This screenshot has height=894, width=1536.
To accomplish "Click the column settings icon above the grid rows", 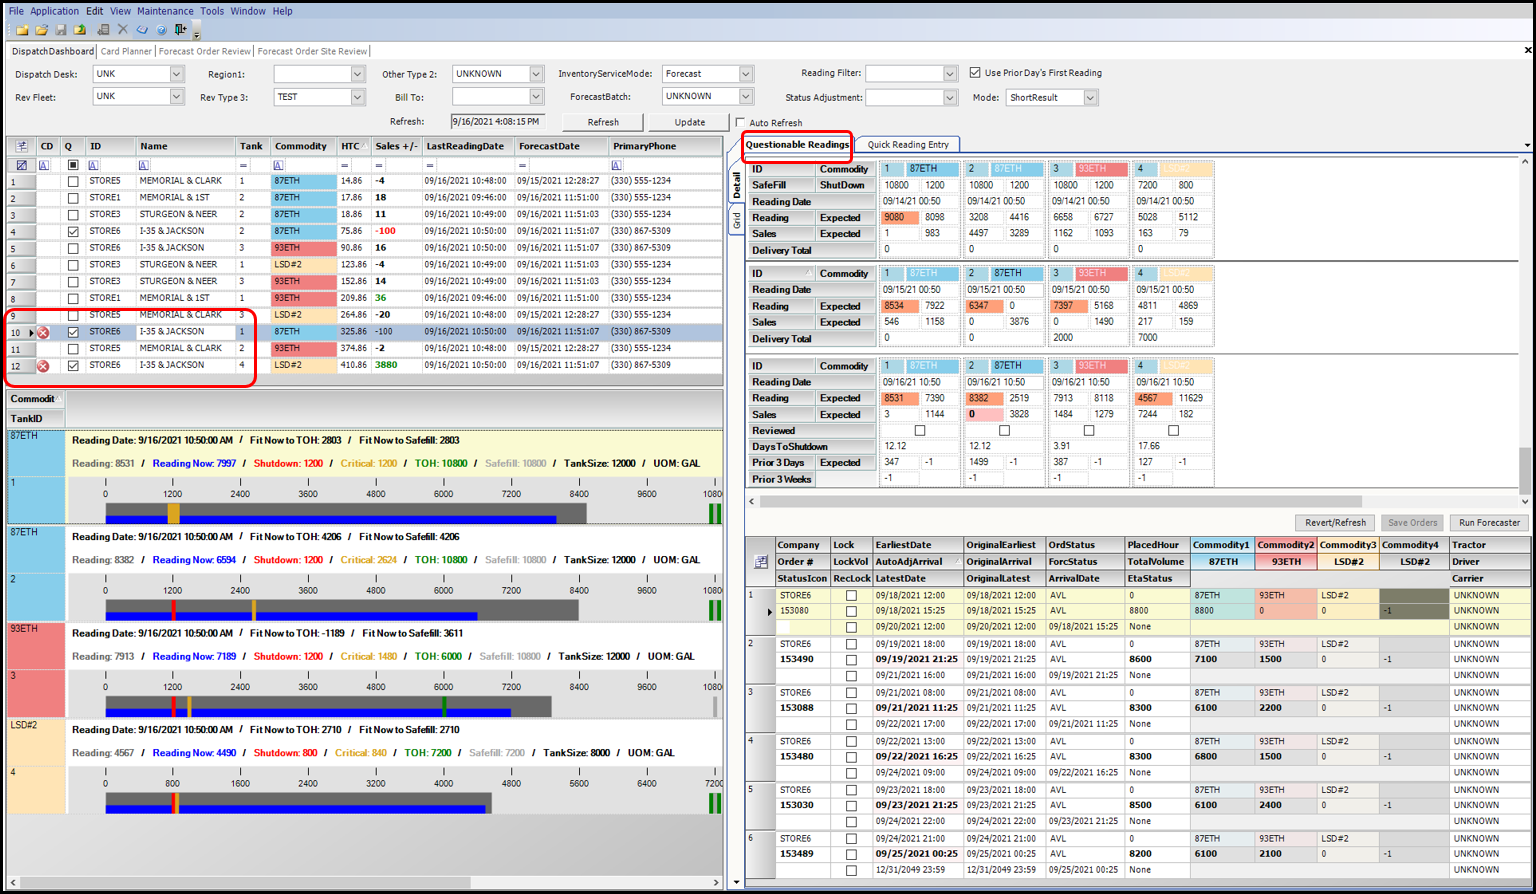I will [x=22, y=147].
